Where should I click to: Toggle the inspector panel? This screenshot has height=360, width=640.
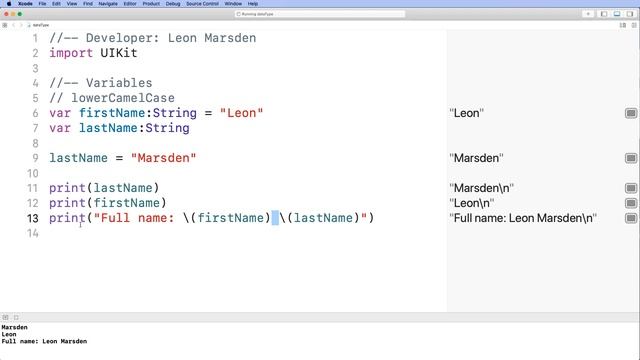click(630, 14)
